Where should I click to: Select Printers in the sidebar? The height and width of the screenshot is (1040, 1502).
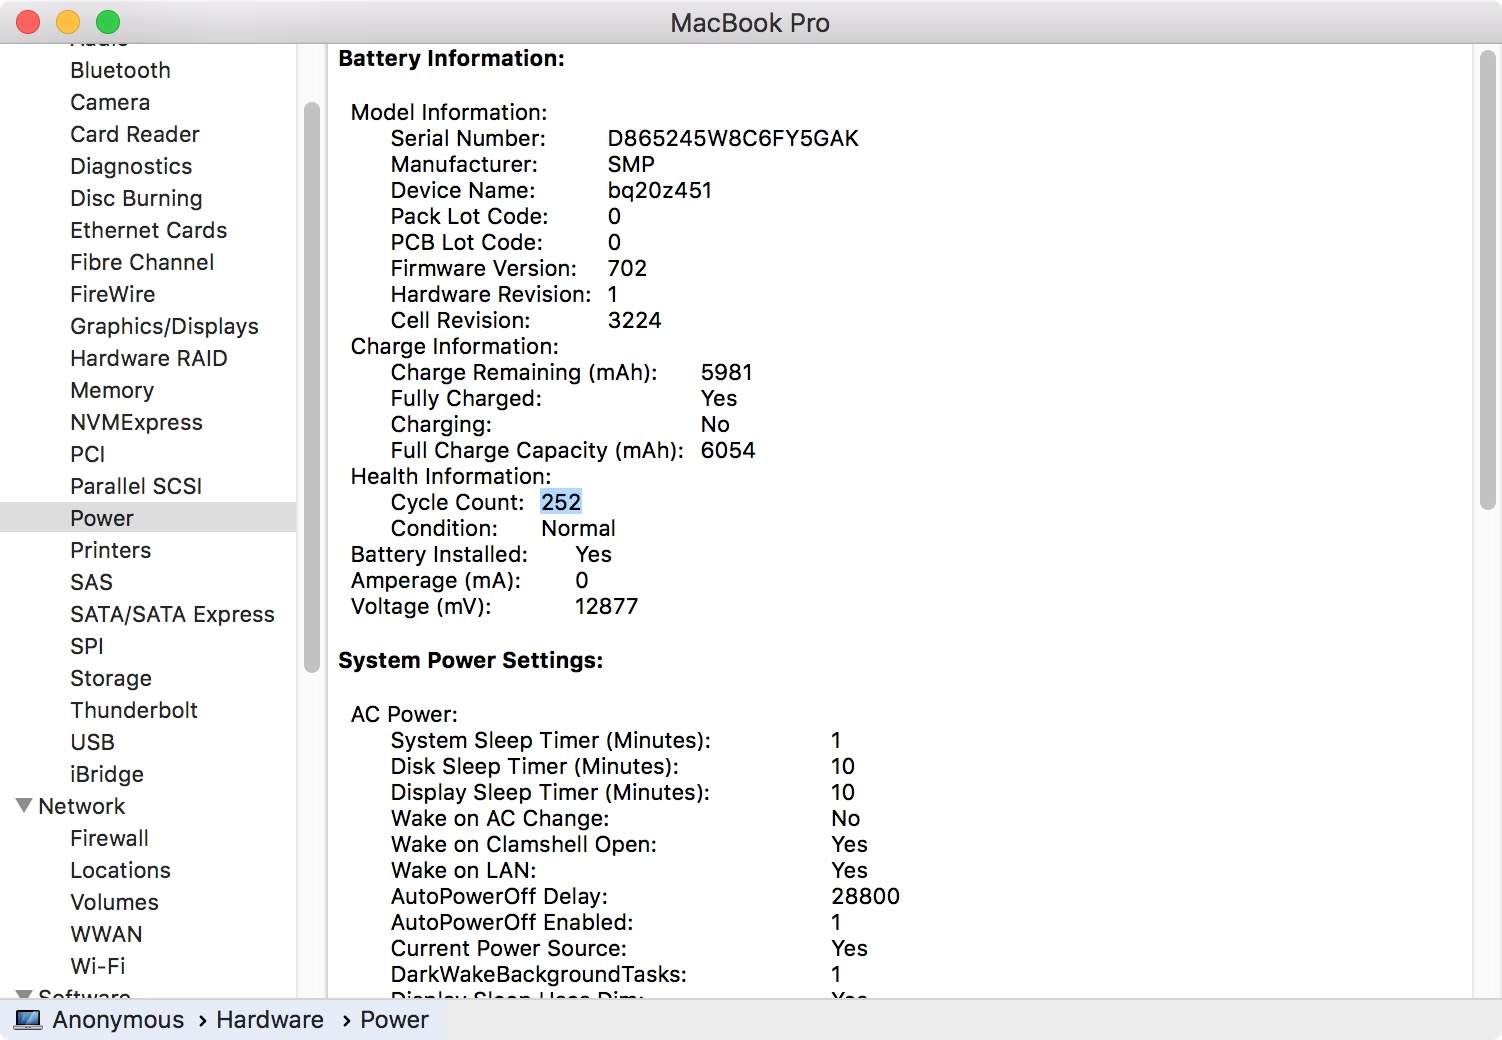[110, 550]
